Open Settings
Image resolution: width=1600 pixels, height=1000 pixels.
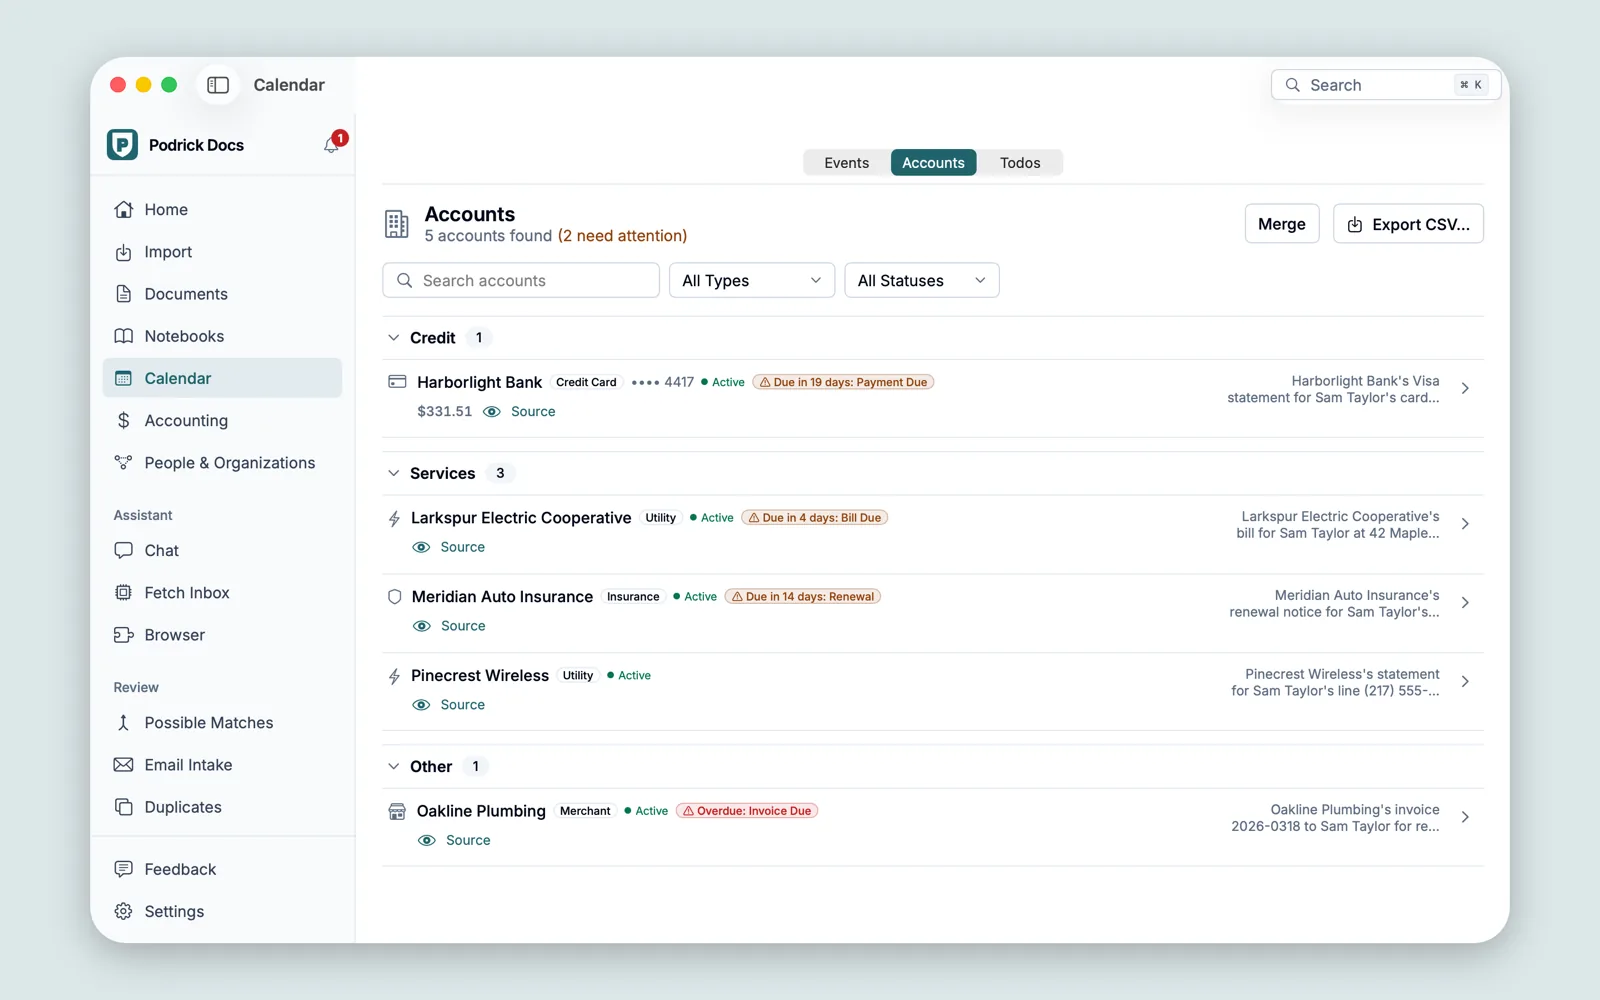point(222,911)
